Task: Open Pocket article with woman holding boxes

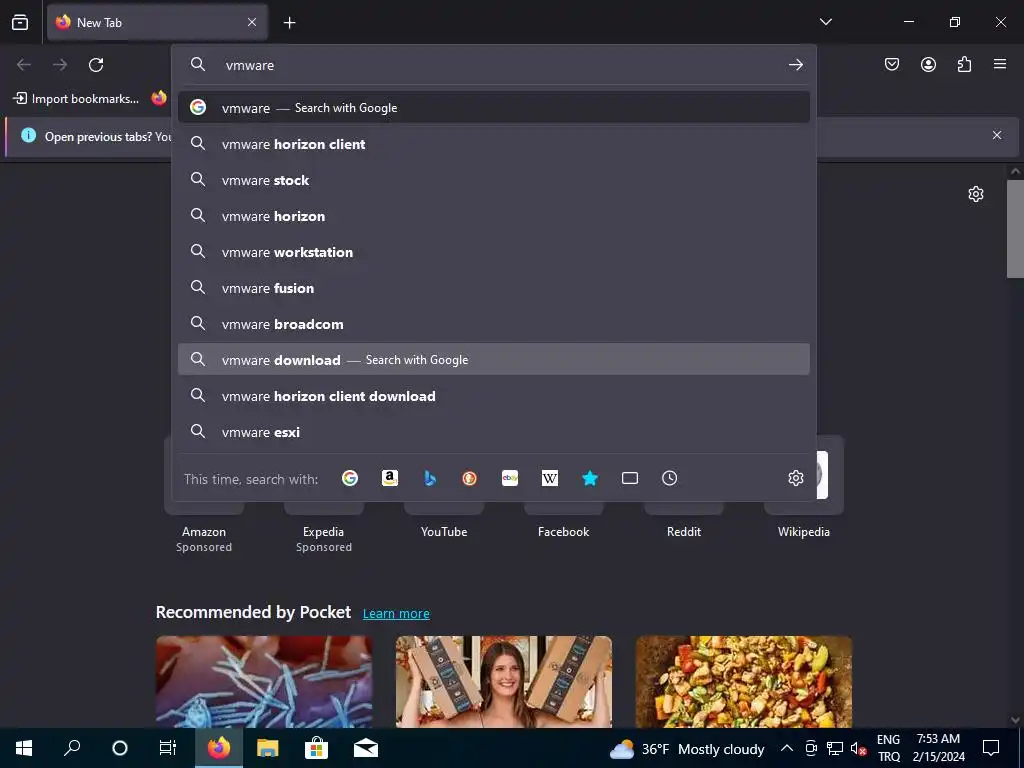Action: [x=504, y=682]
